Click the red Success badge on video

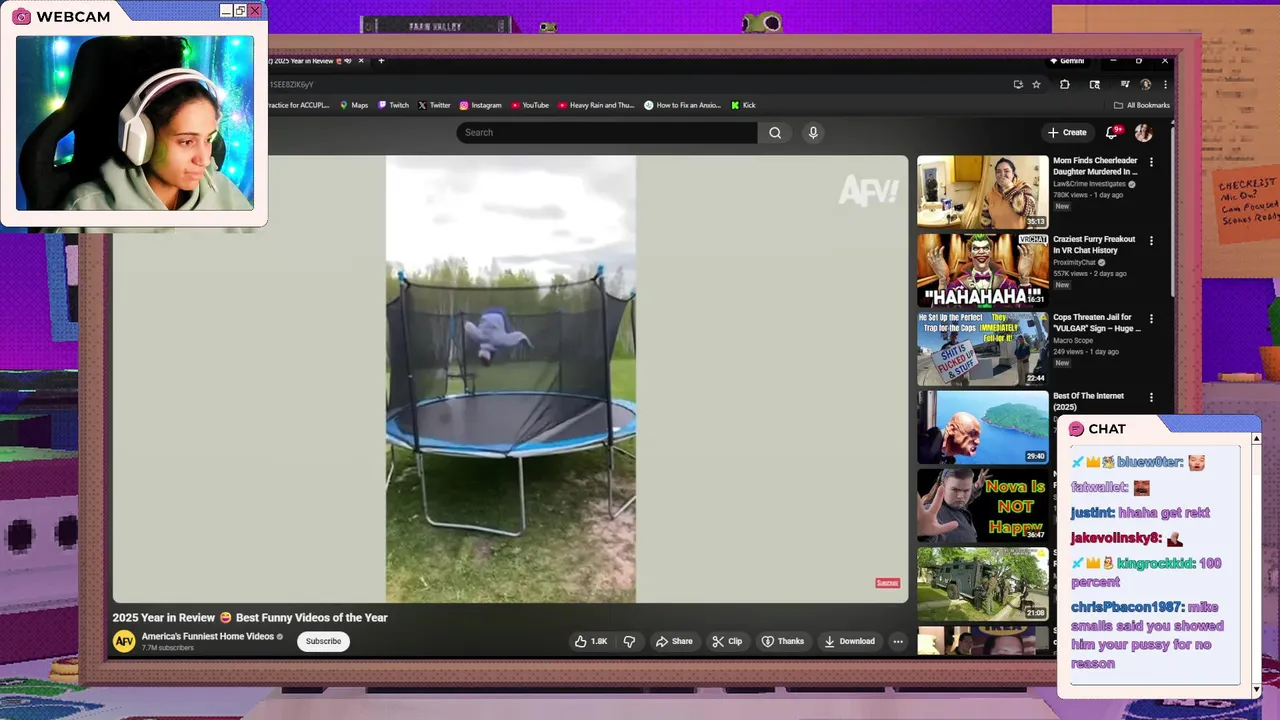tap(887, 583)
